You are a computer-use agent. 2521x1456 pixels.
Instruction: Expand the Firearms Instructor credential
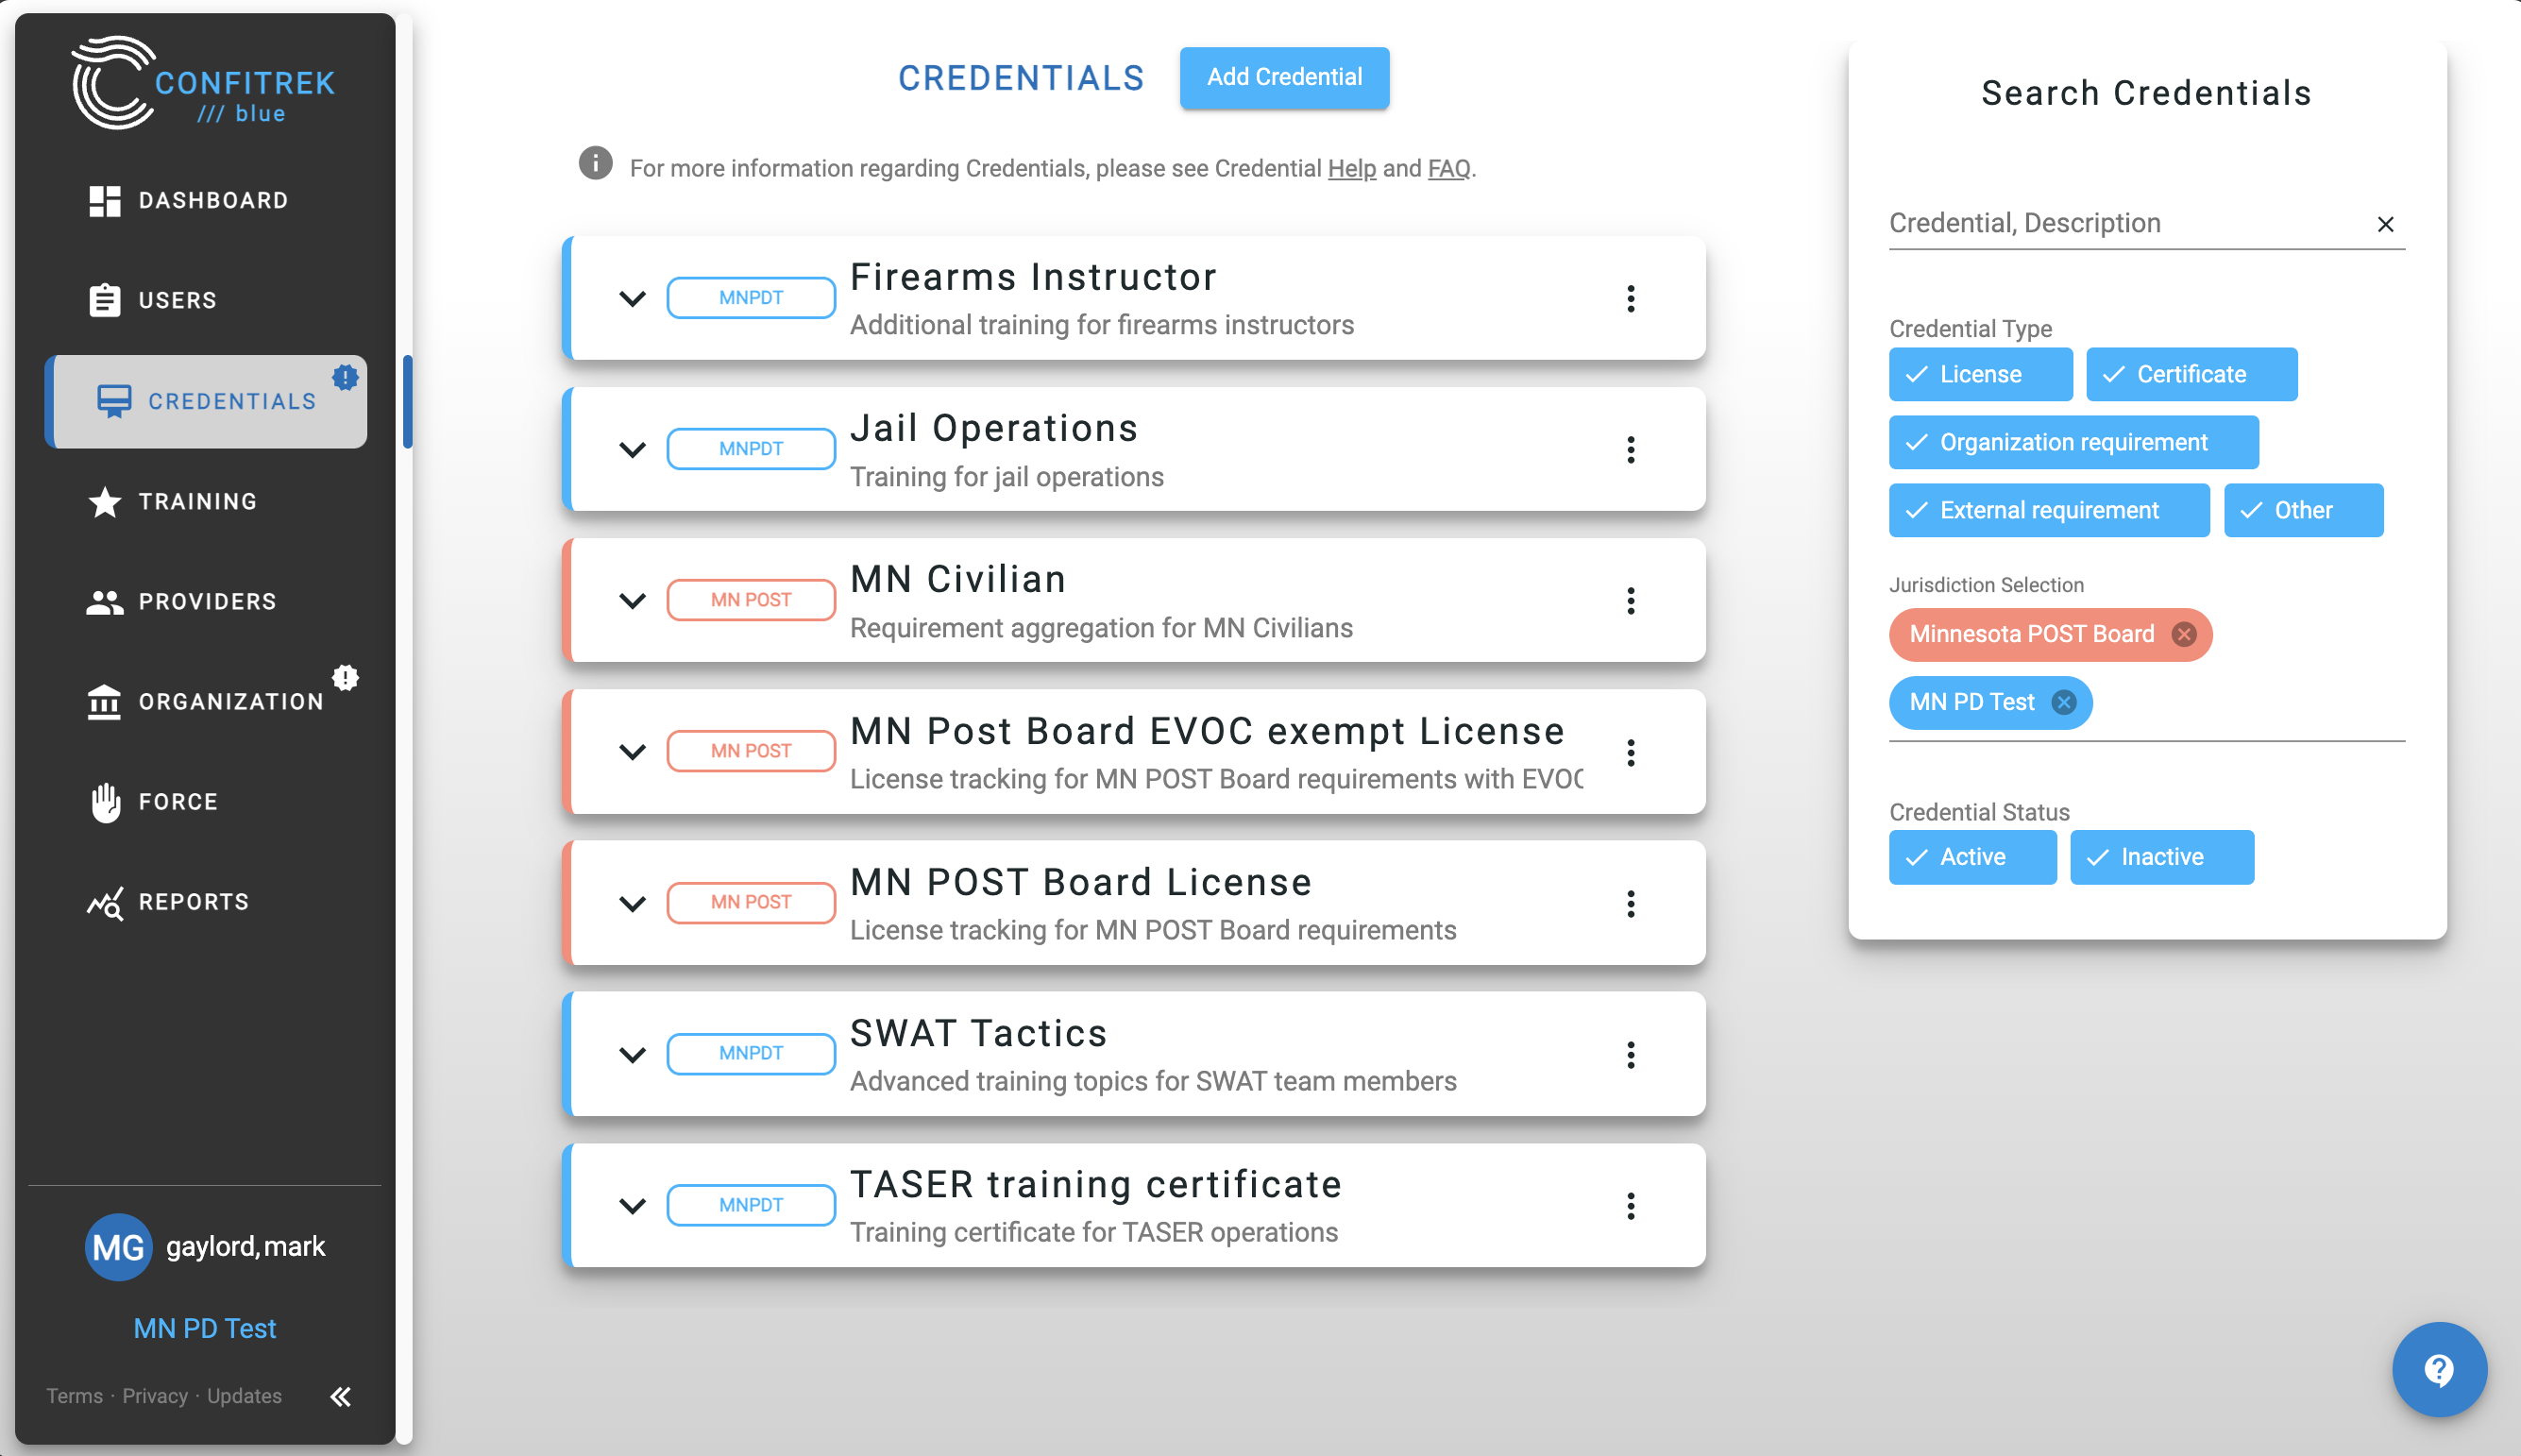pos(632,298)
